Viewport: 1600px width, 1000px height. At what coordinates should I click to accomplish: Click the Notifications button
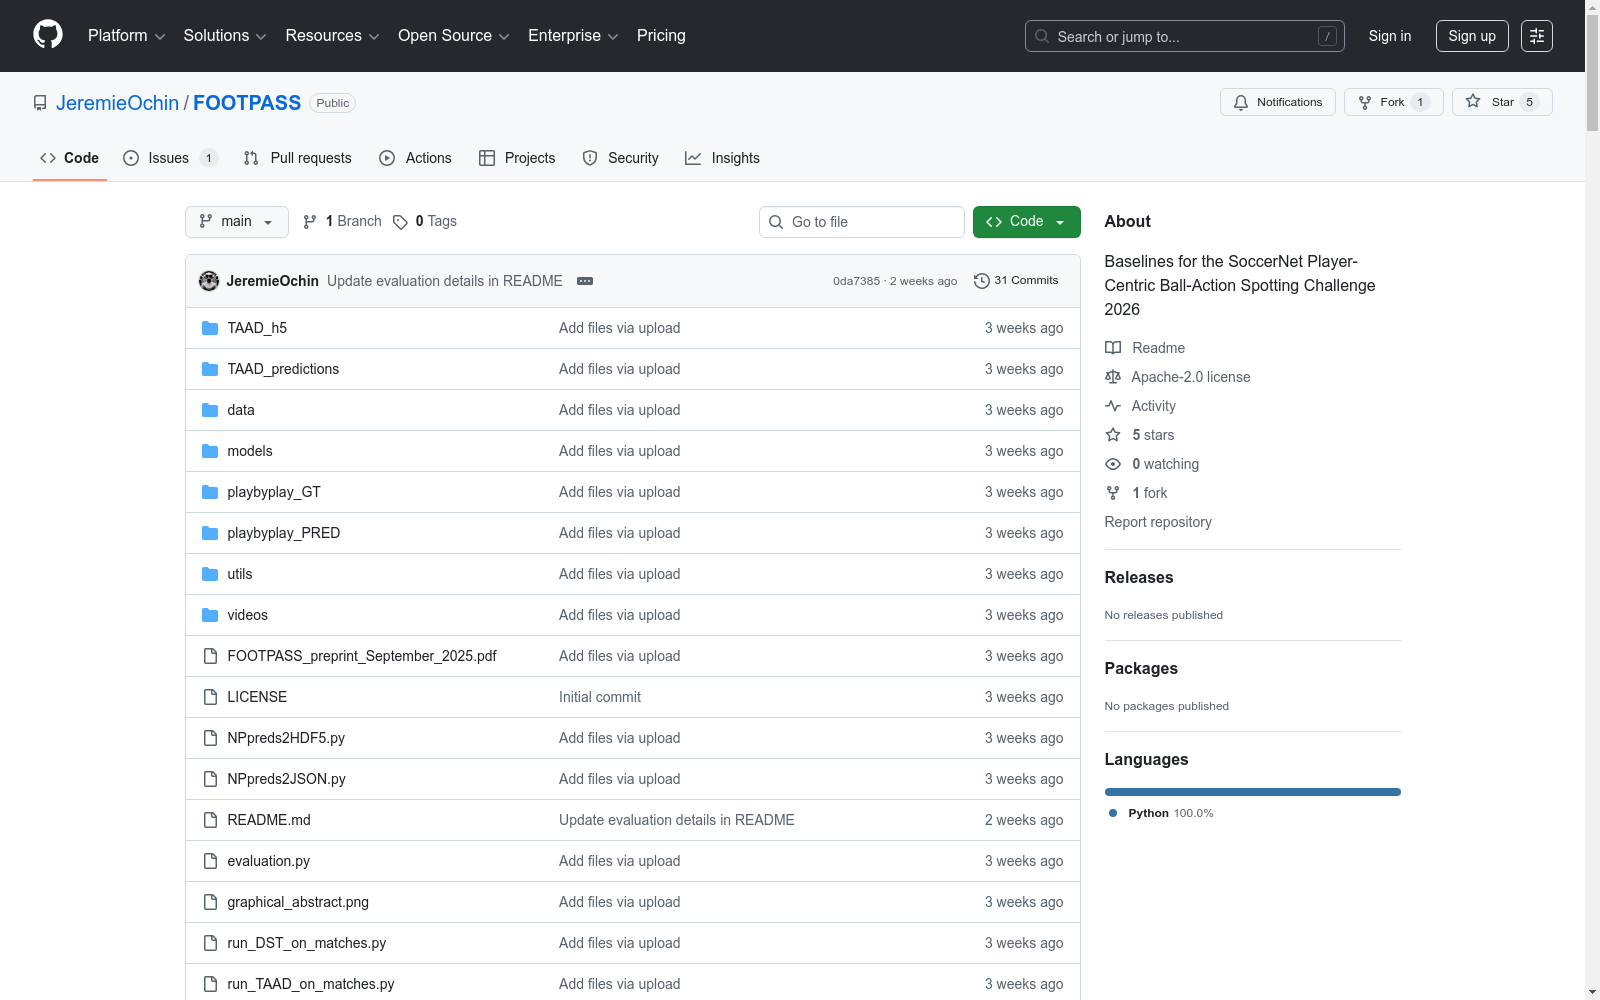[x=1278, y=102]
